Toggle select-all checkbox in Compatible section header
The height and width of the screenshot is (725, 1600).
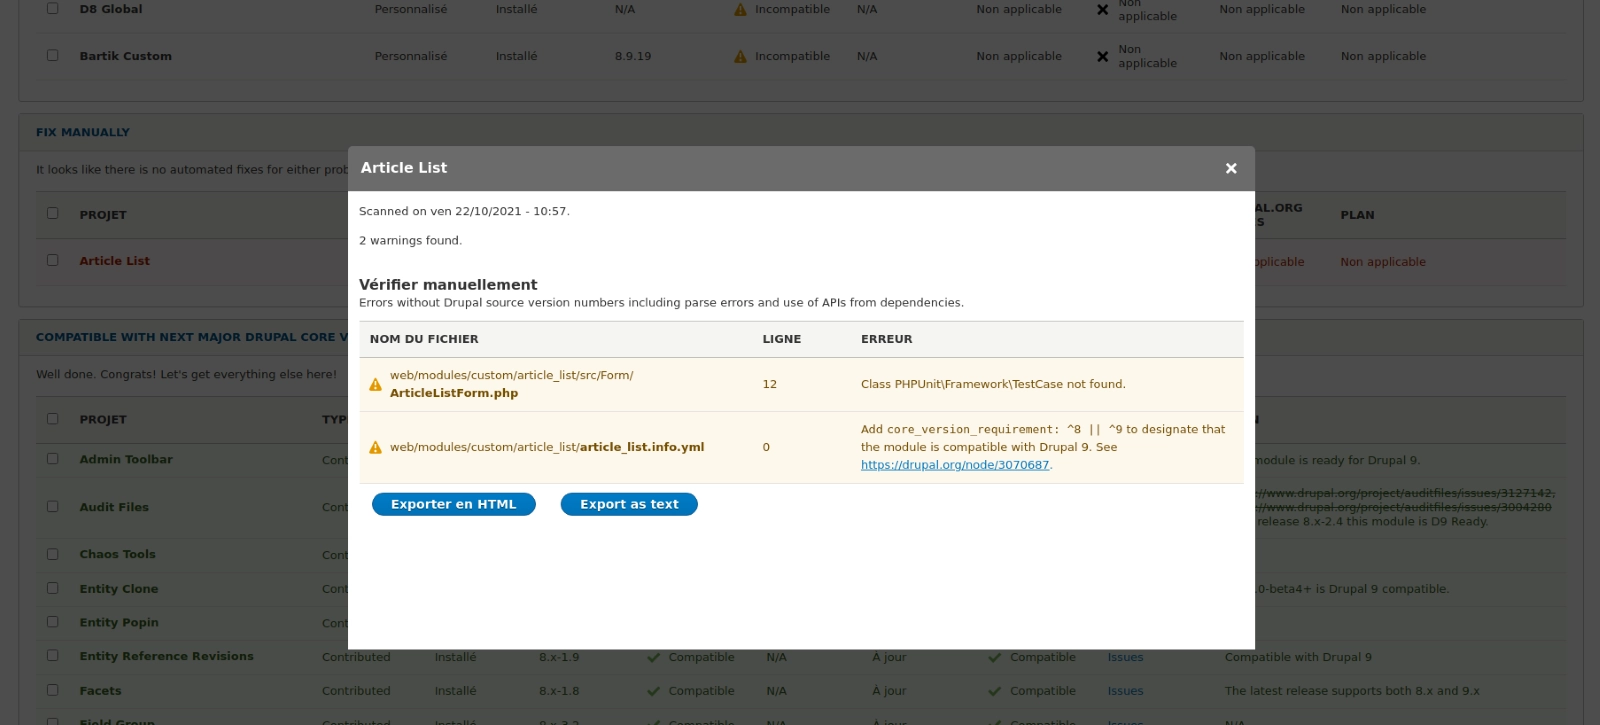[x=53, y=418]
